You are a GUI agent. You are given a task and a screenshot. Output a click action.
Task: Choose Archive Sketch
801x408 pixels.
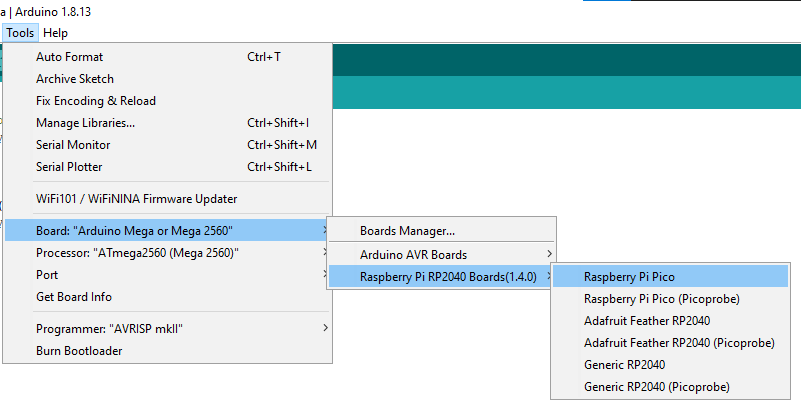click(168, 79)
